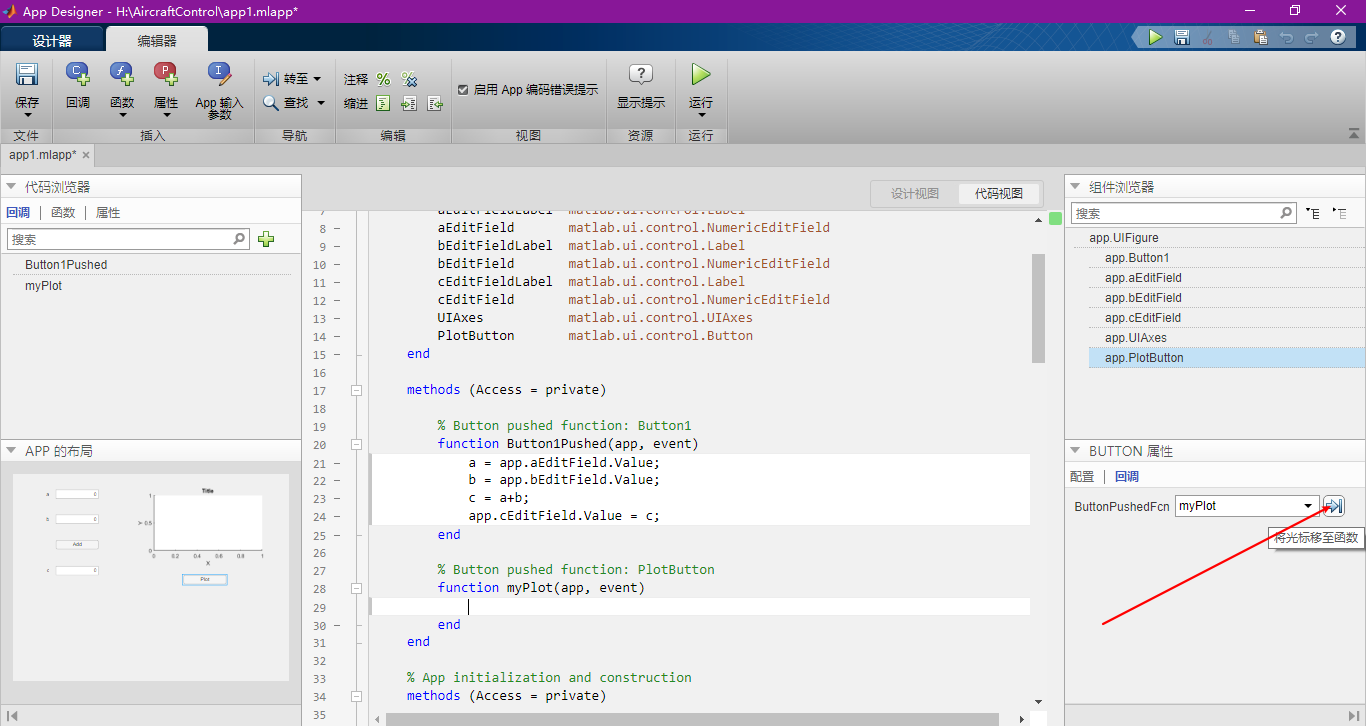
Task: Click the quick access Paste clipboard icon
Action: pos(1259,37)
